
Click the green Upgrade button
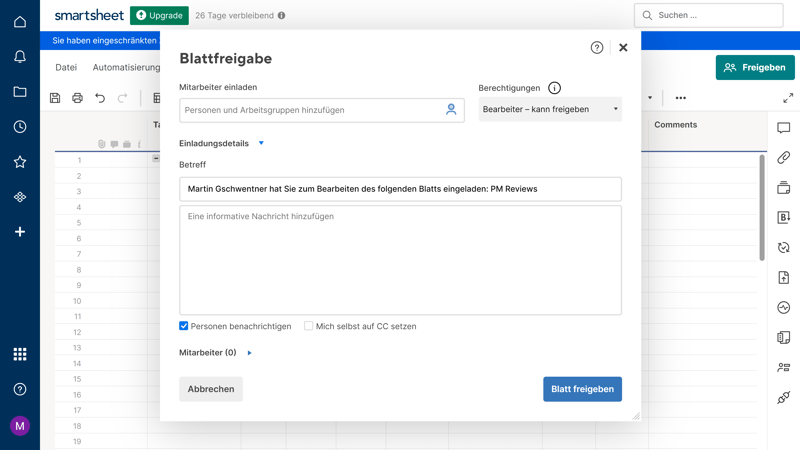pos(159,16)
